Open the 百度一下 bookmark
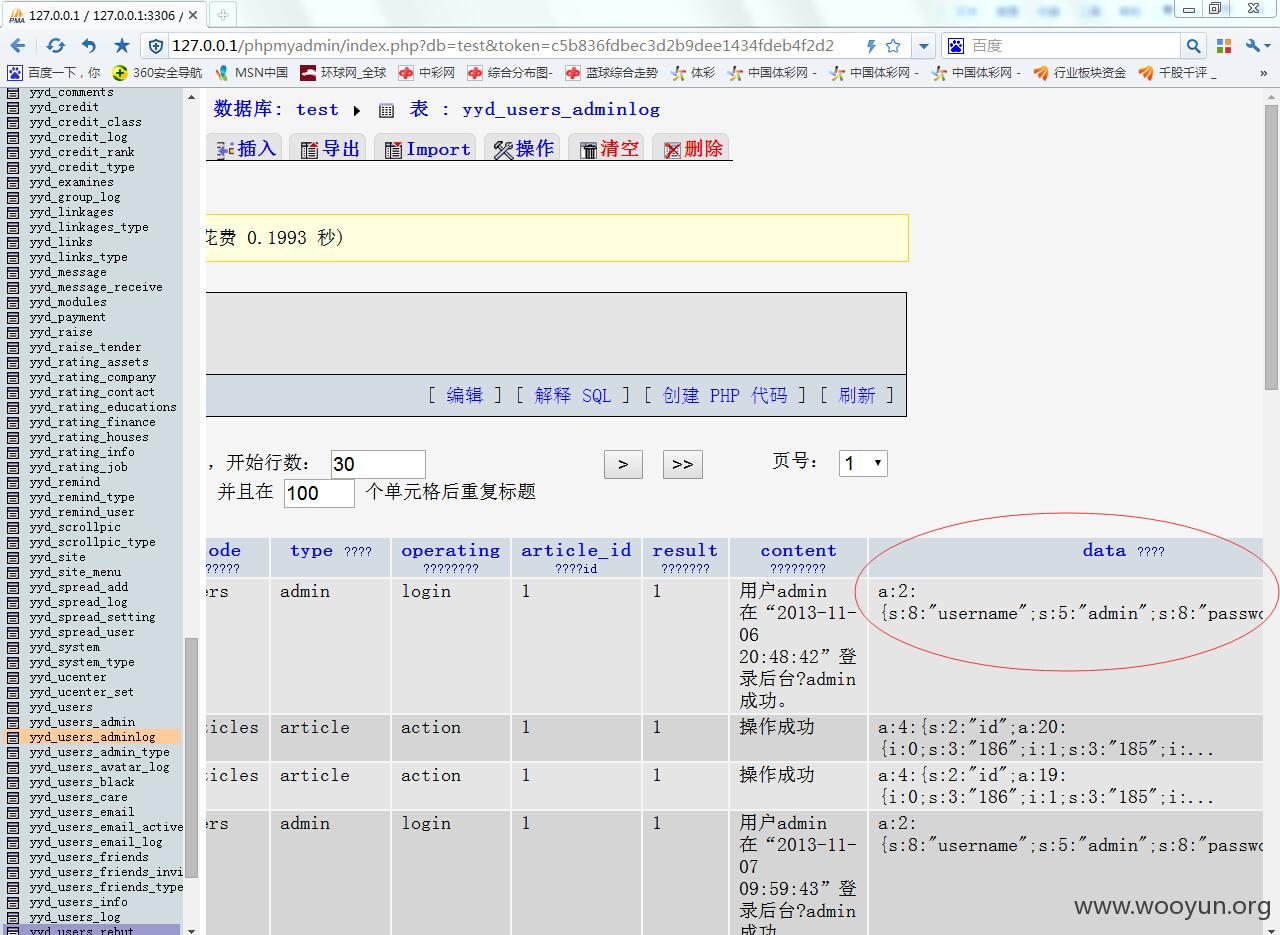The width and height of the screenshot is (1280, 935). coord(54,73)
